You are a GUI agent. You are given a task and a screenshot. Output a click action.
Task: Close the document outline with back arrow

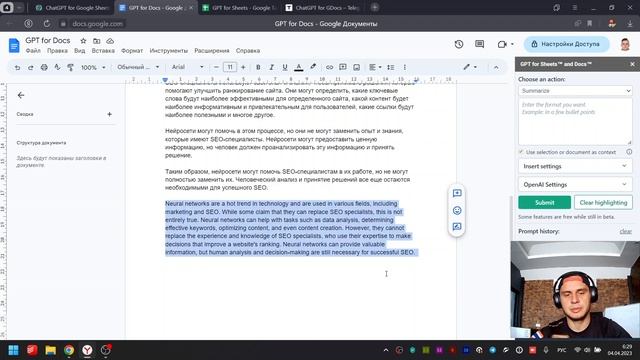[21, 95]
